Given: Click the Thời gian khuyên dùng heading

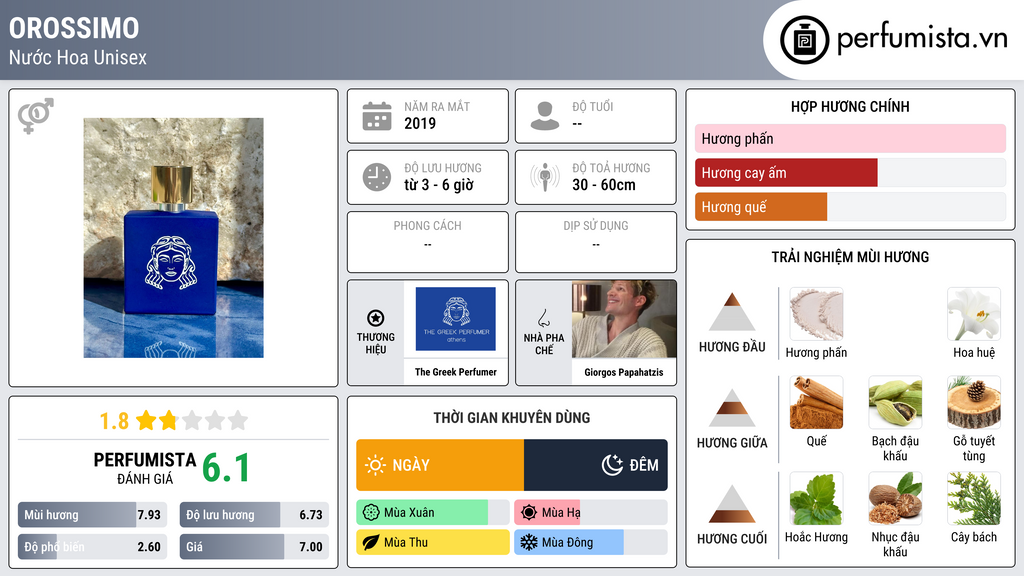Looking at the screenshot, I should [x=512, y=418].
